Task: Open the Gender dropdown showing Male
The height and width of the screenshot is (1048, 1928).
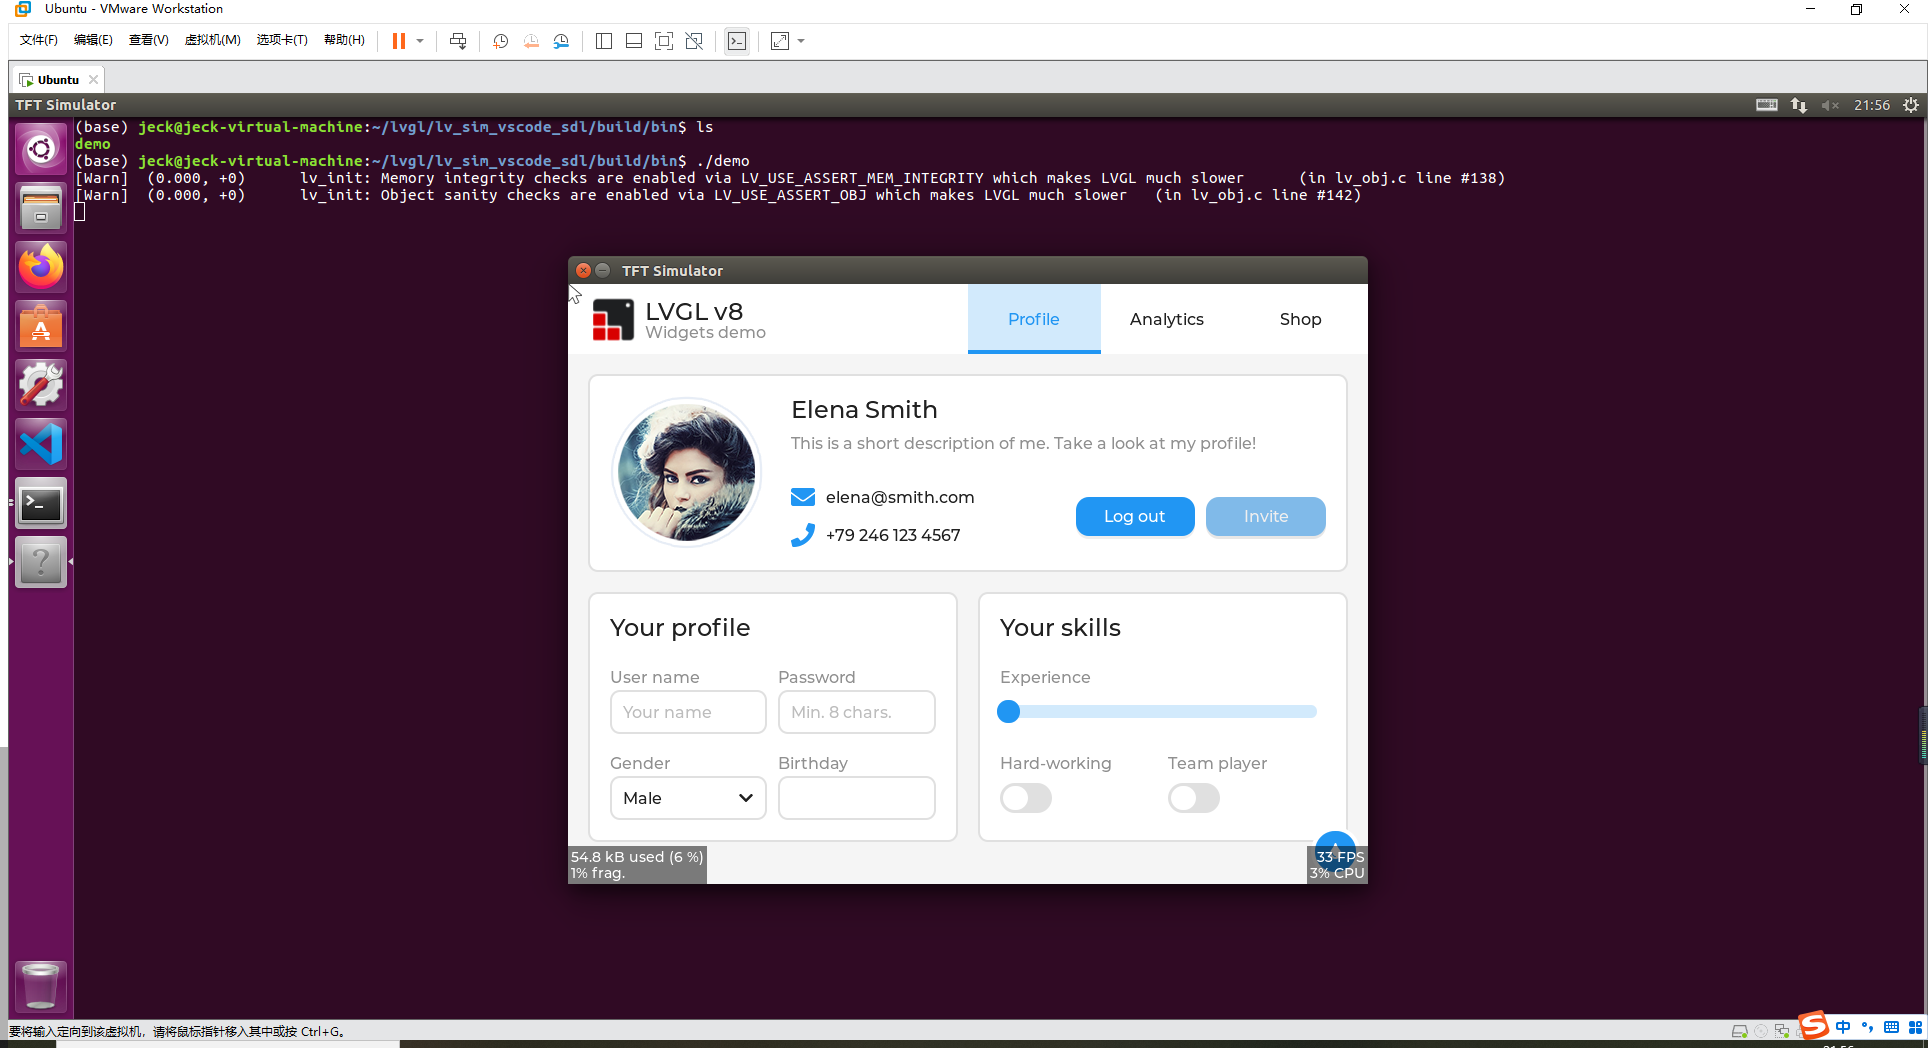Action: (687, 798)
